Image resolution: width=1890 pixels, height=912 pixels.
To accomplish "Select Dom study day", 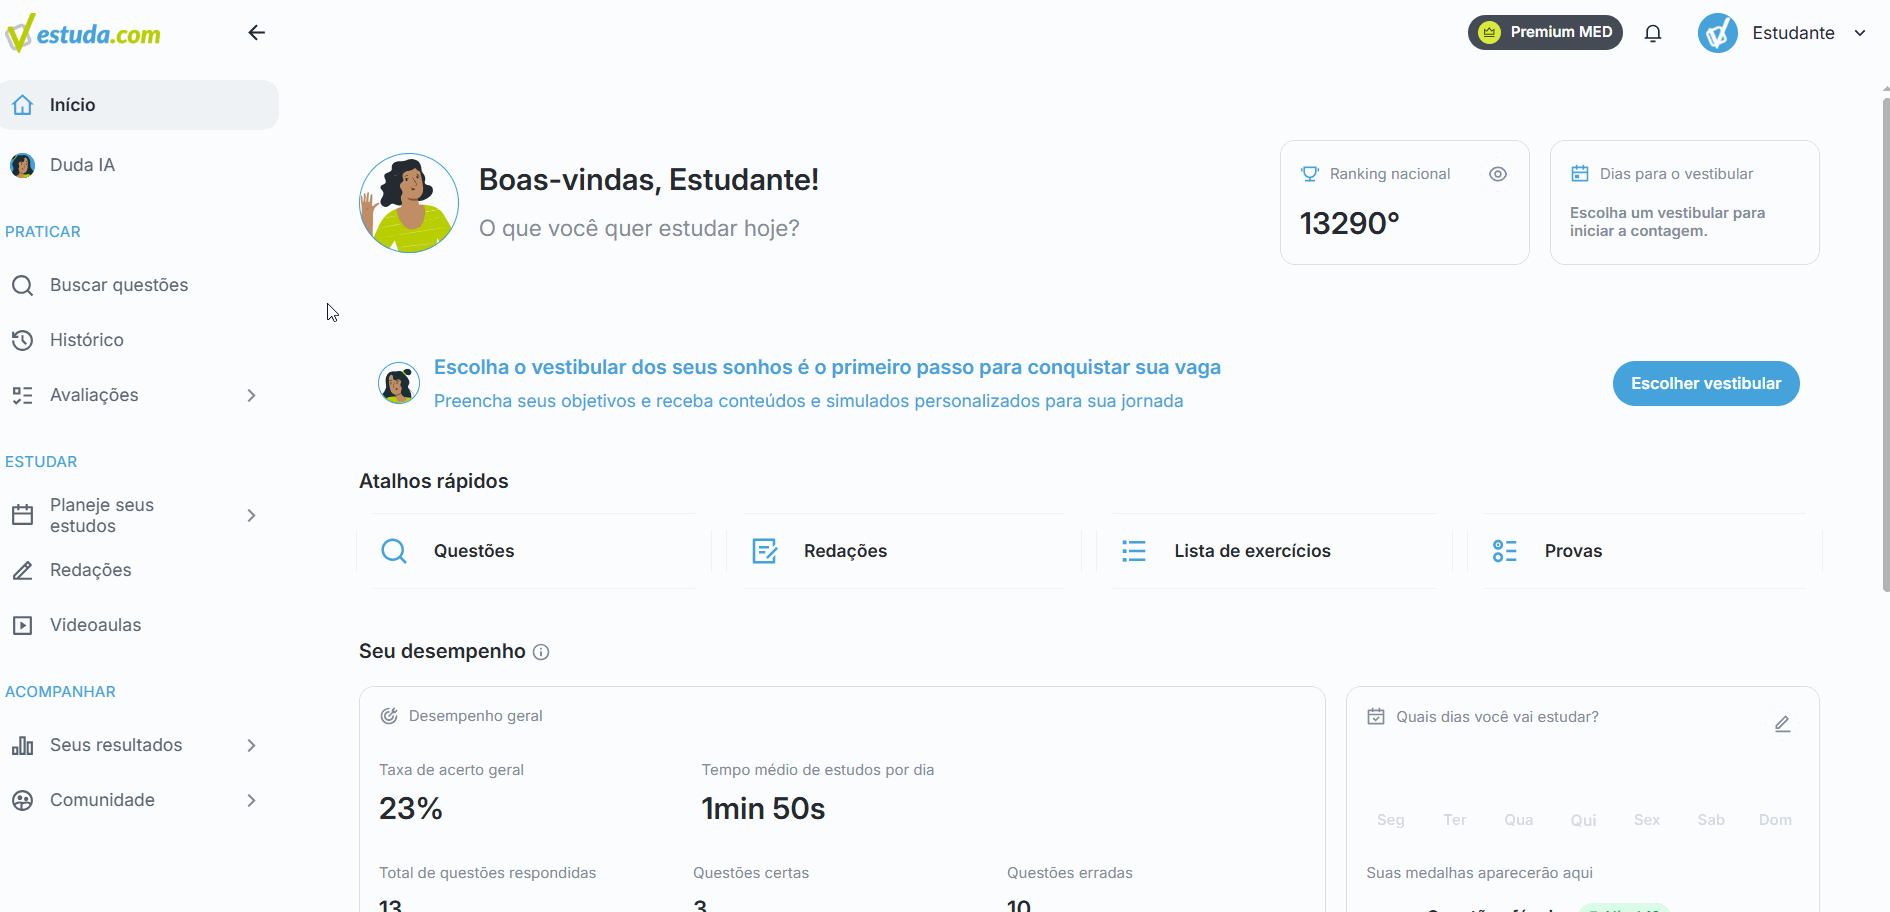I will point(1775,820).
